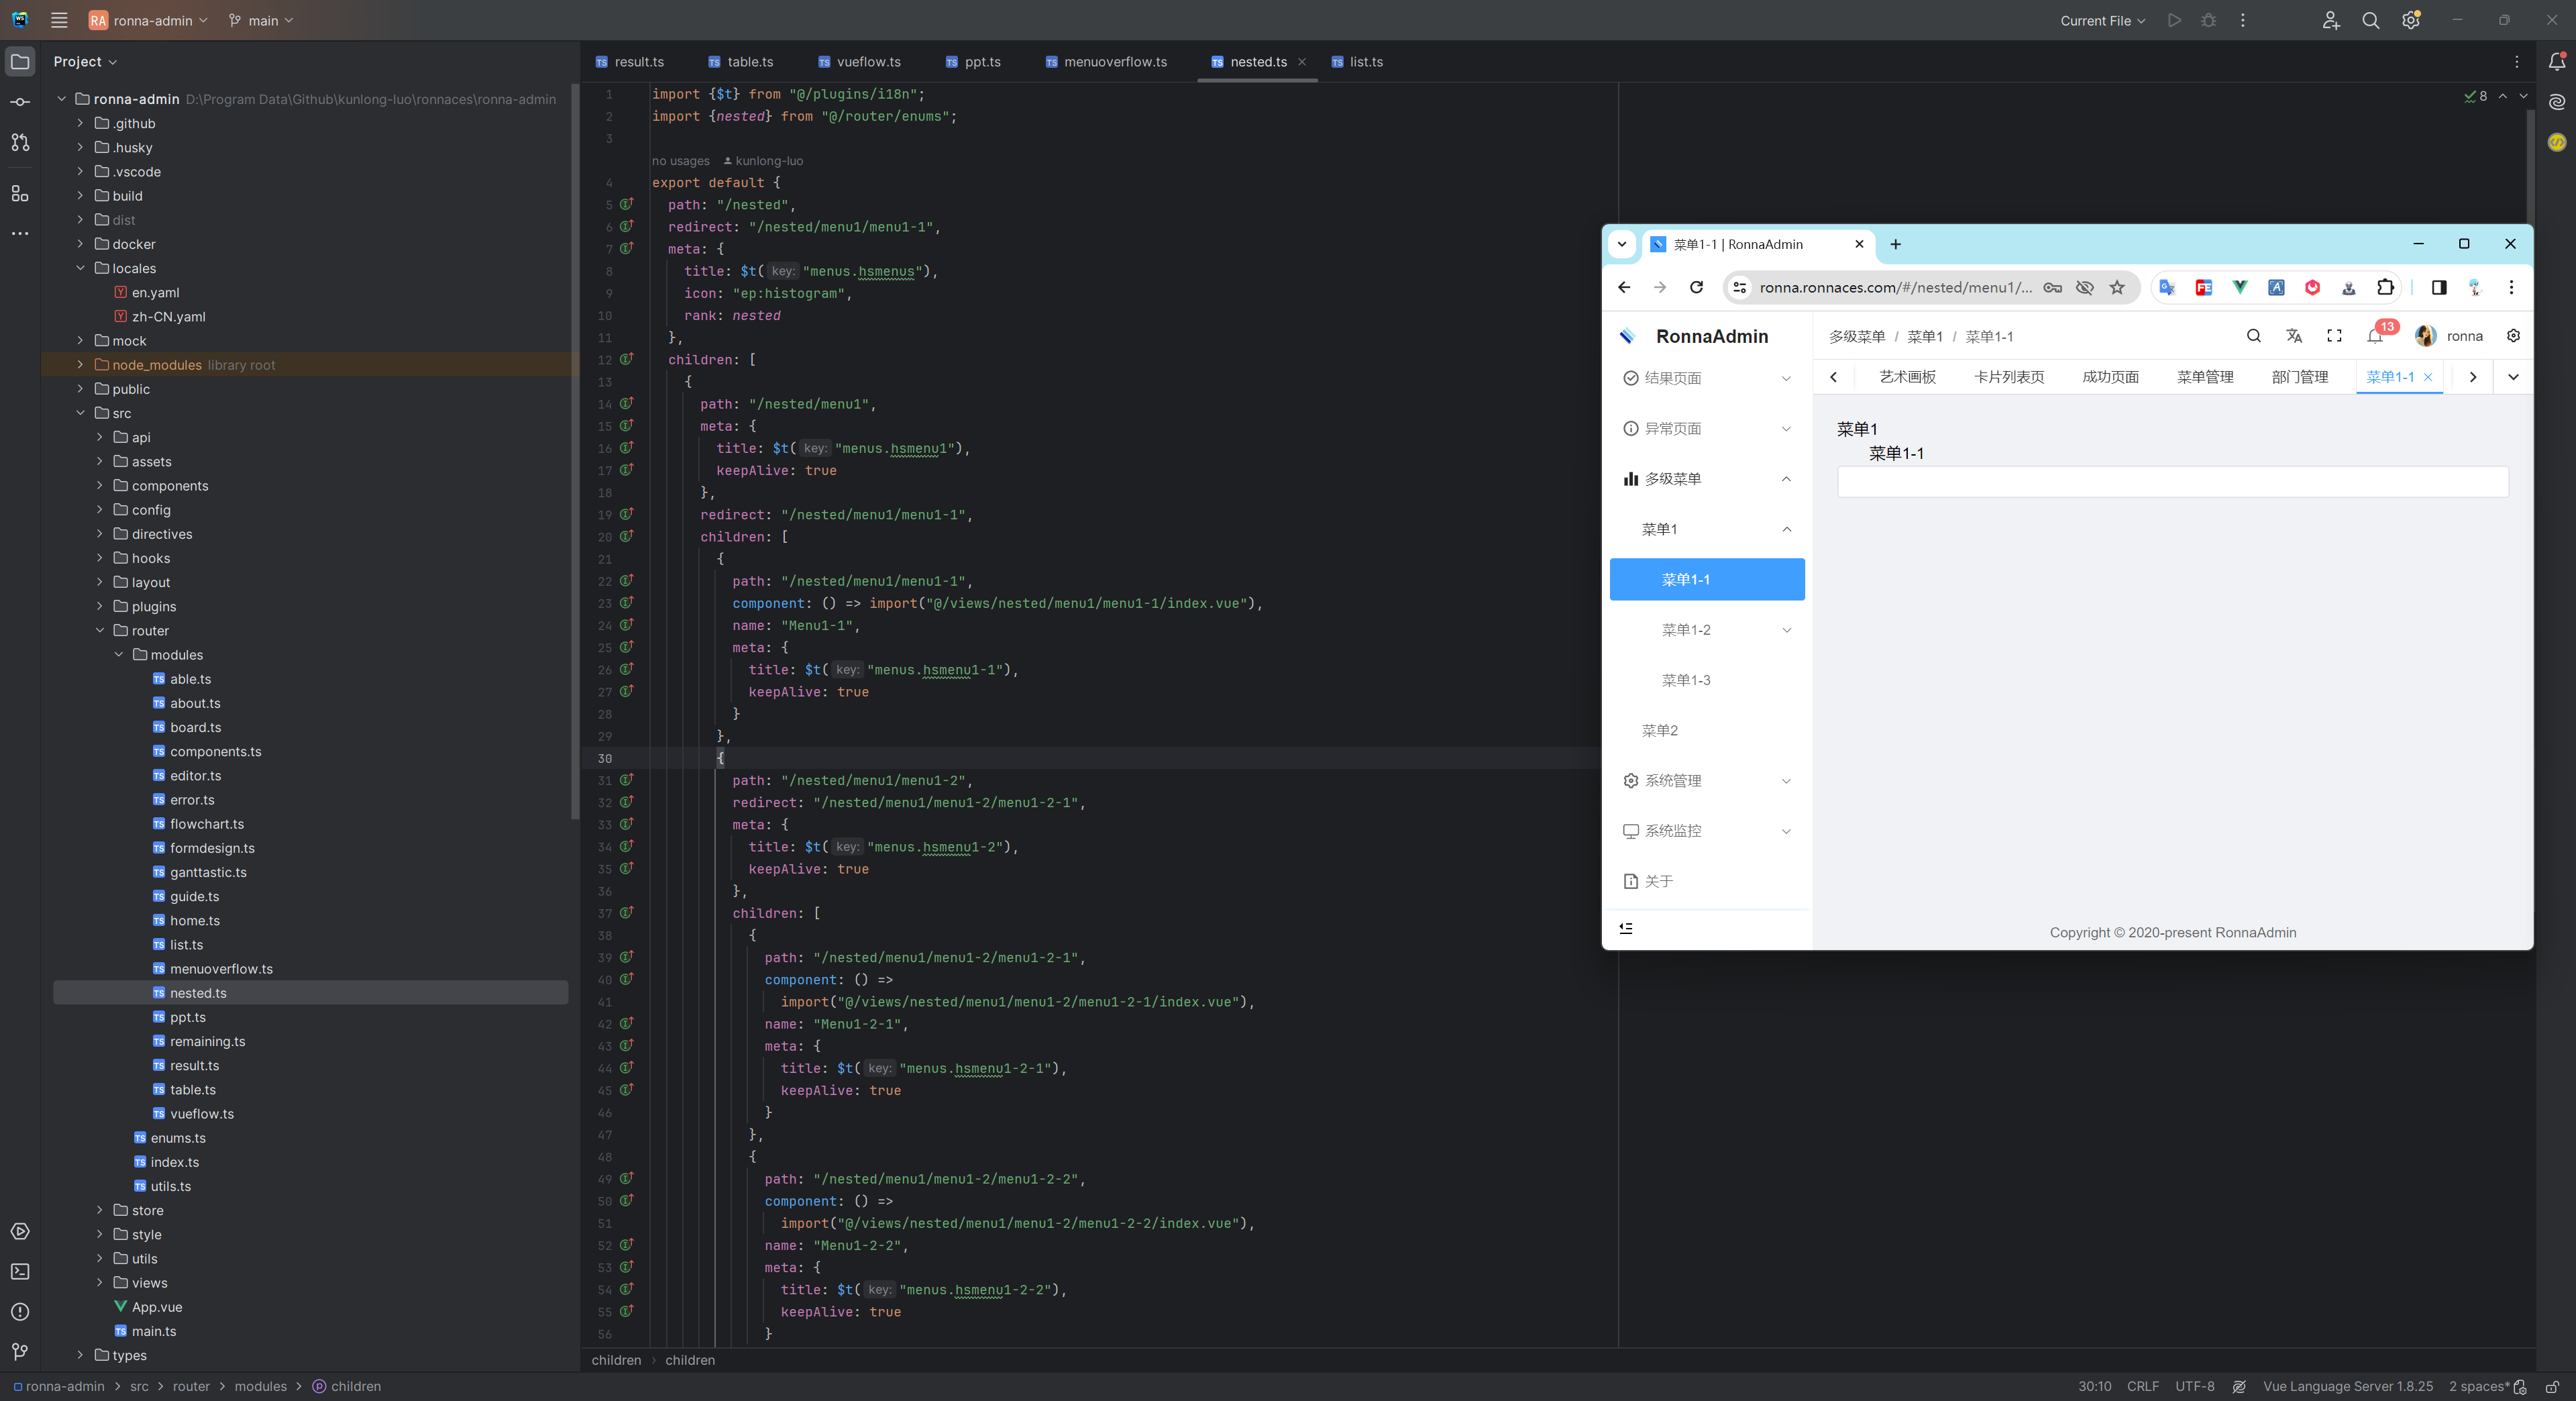
Task: Click the RonnaAdmin logo icon in browser
Action: (x=1626, y=335)
